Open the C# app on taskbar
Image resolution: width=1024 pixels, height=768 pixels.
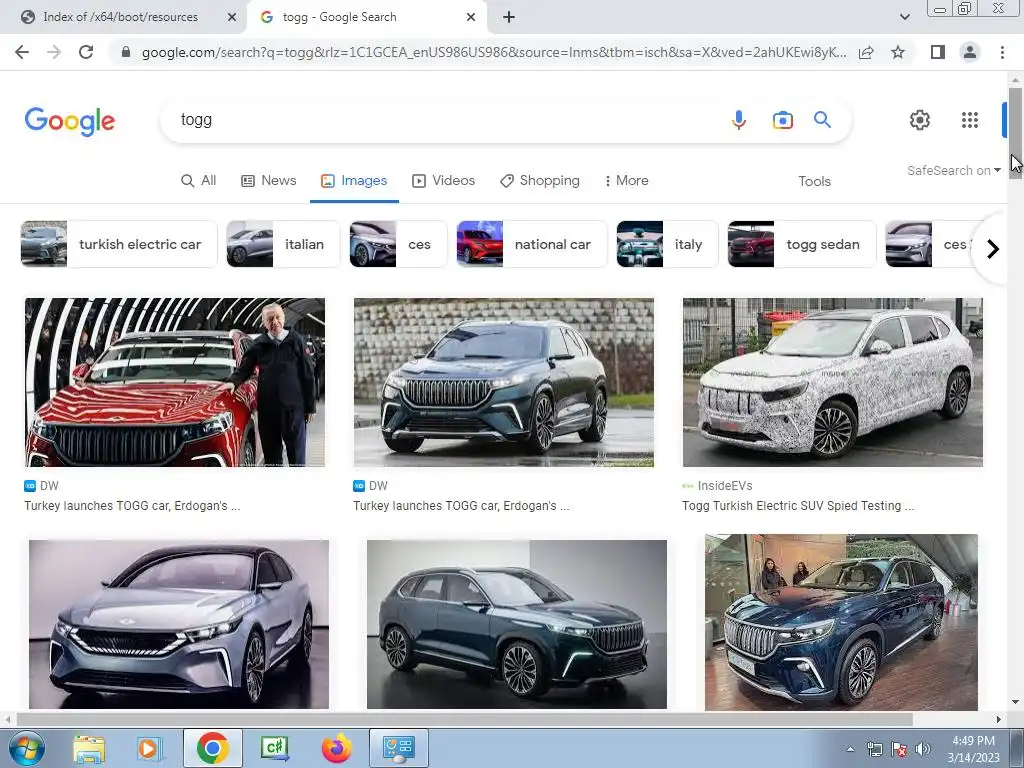(x=275, y=748)
